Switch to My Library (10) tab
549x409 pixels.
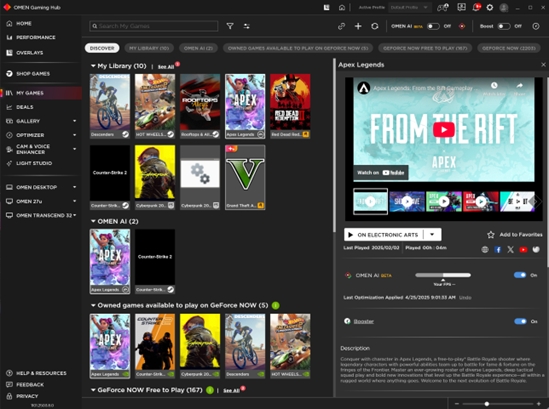[149, 48]
